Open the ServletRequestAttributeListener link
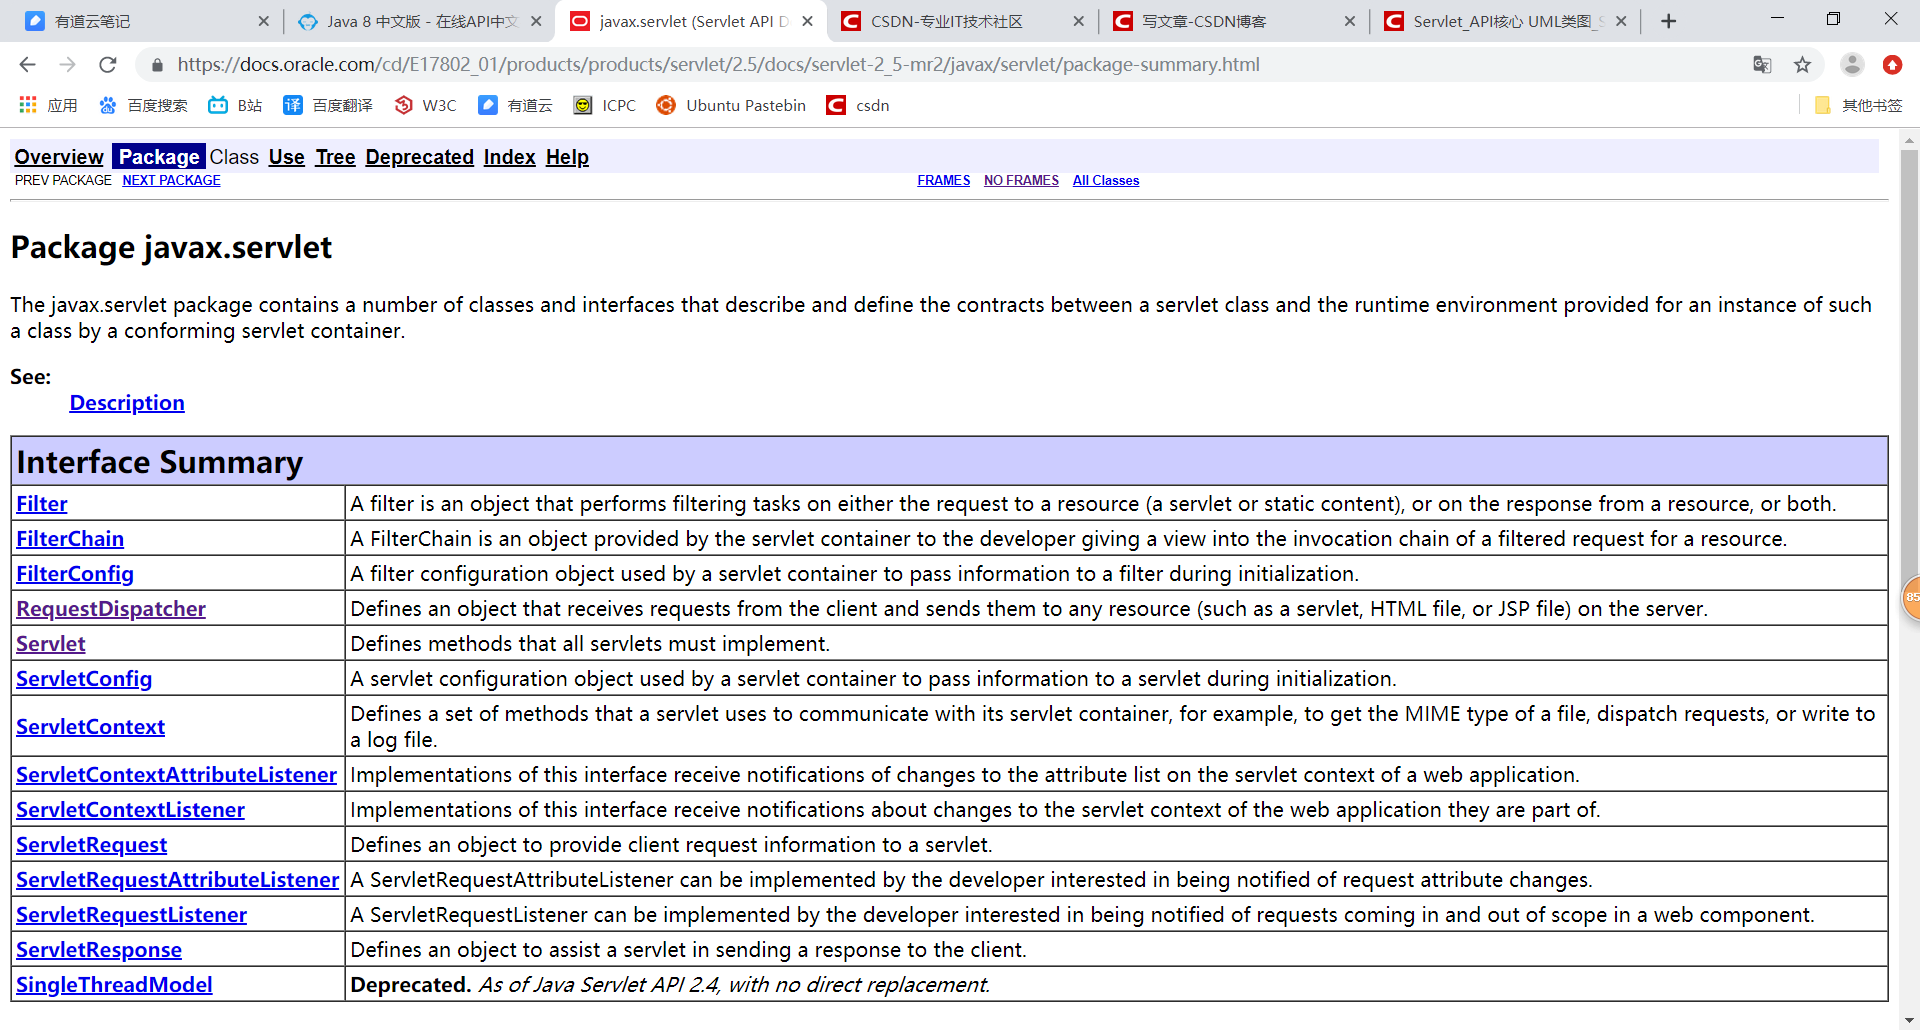The width and height of the screenshot is (1920, 1030). (177, 880)
